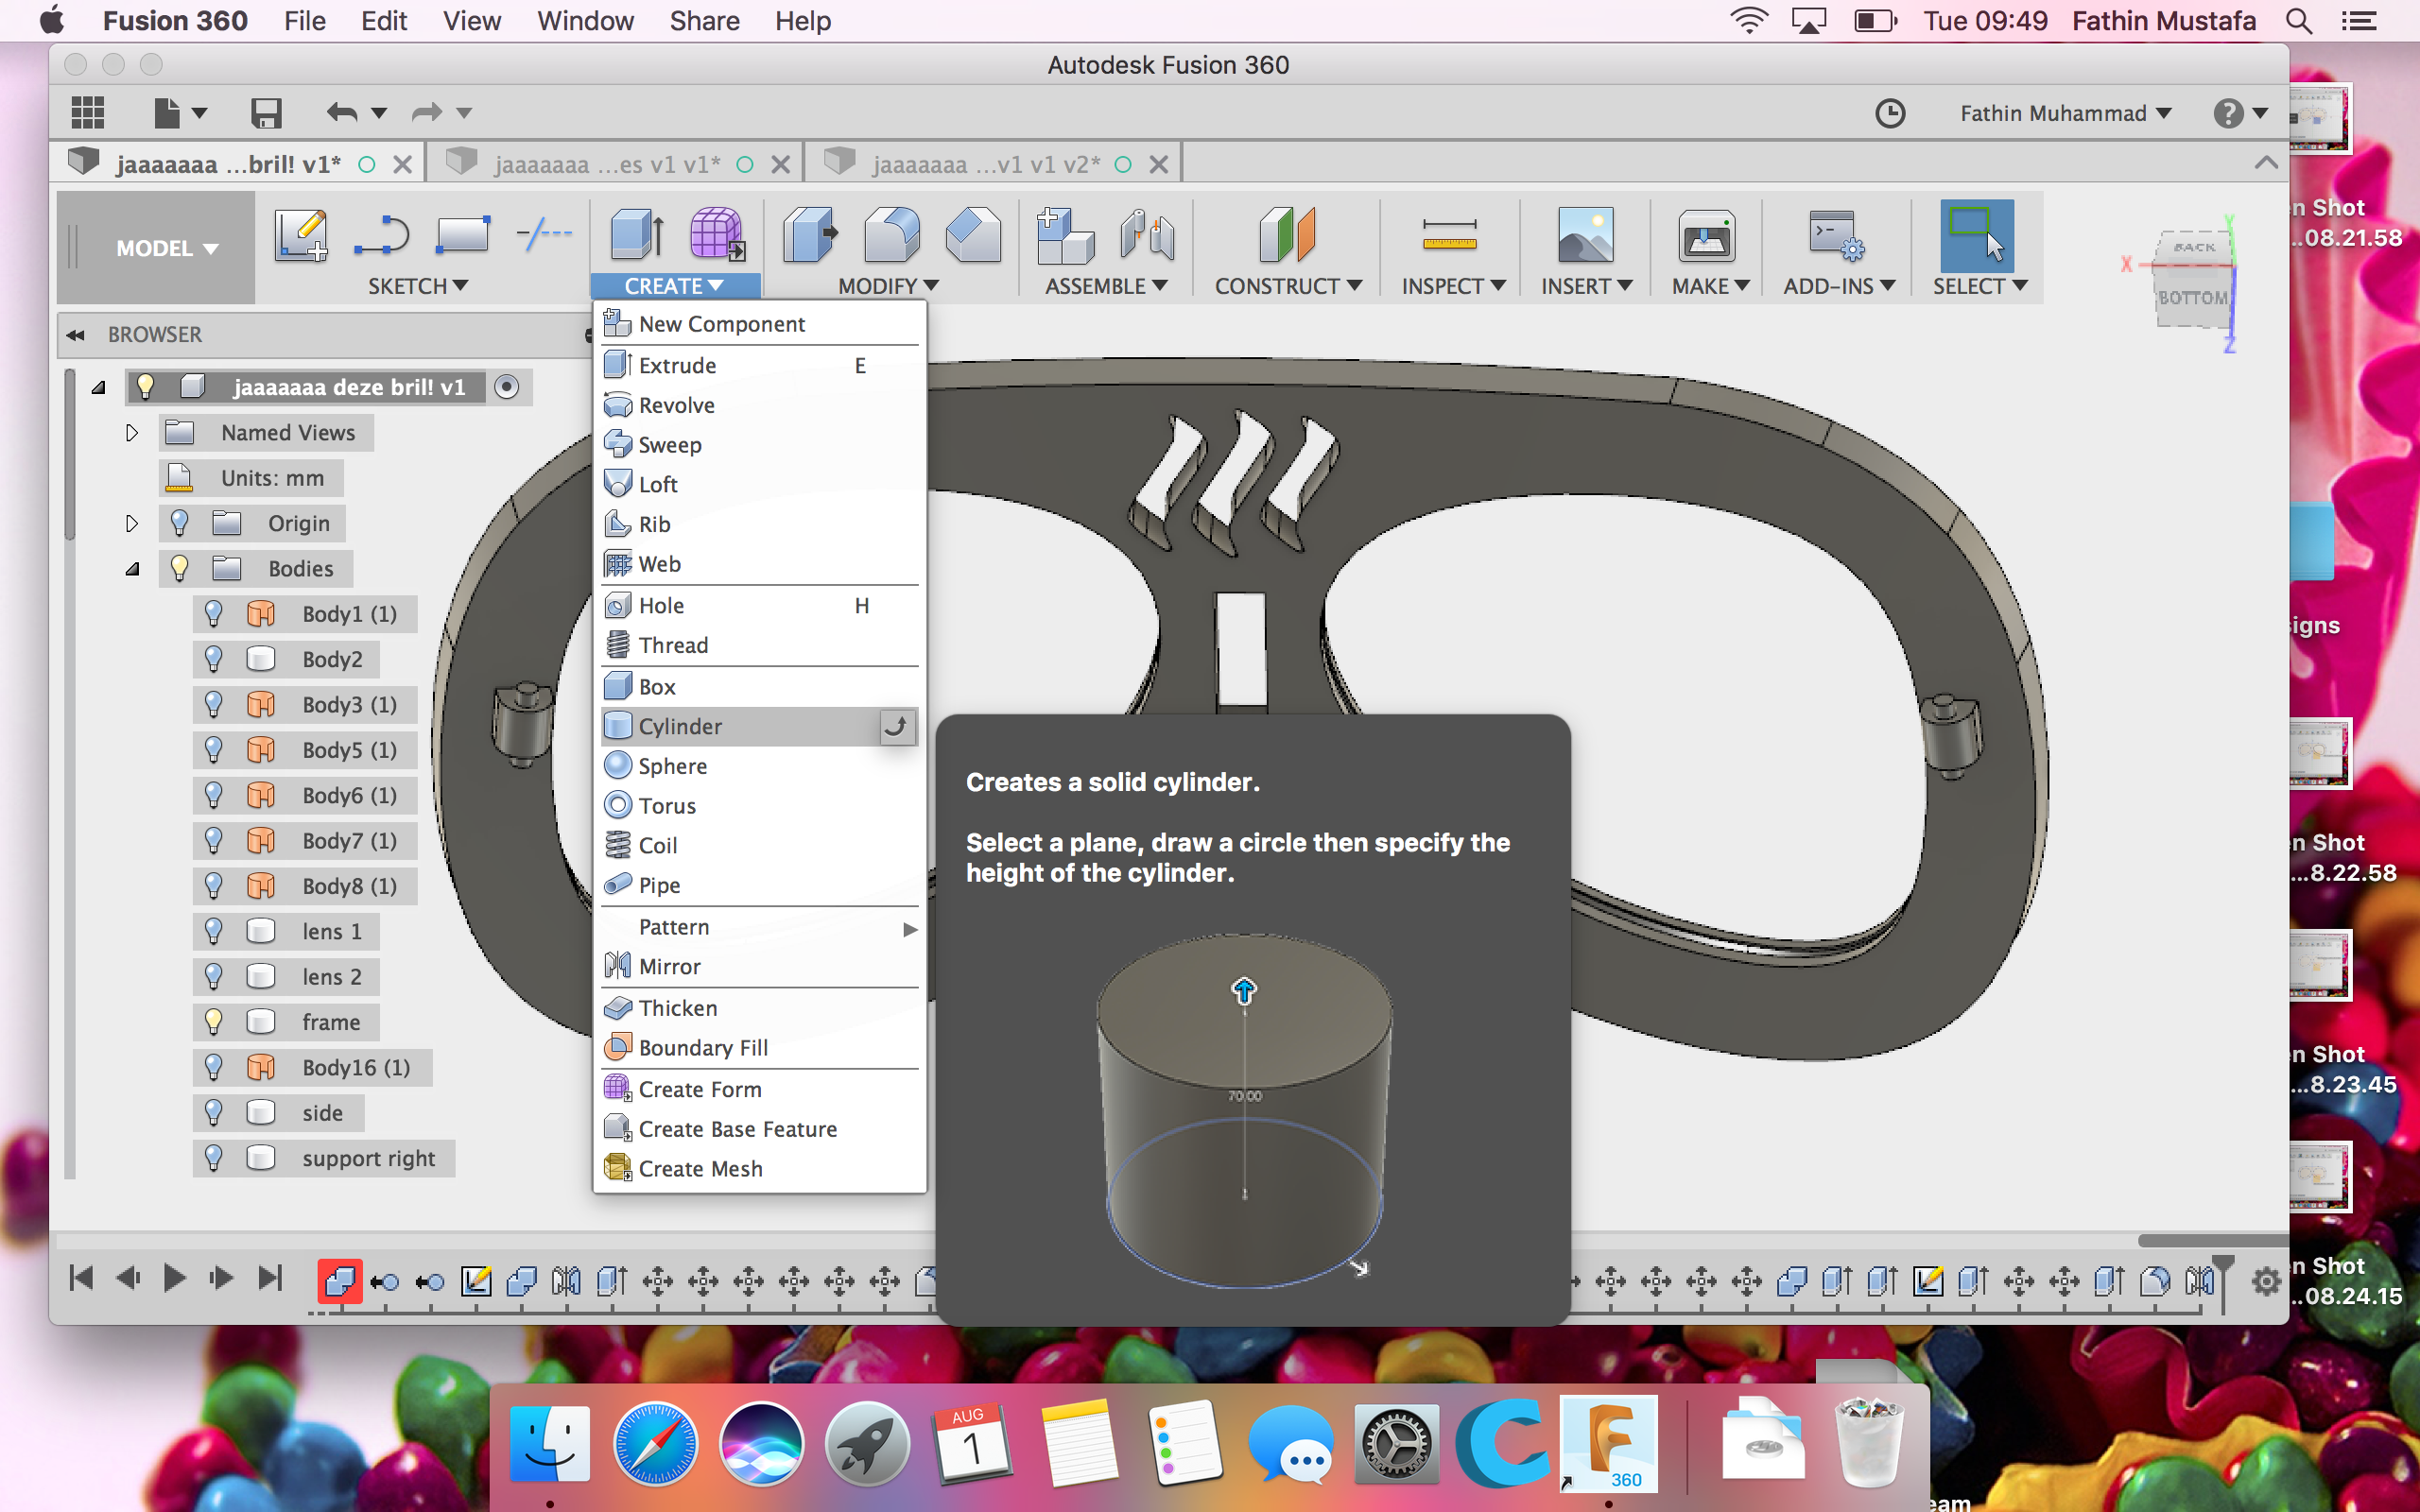Open the Fathin Muhammad account dropdown
Screen dimensions: 2420x1512
point(2065,113)
